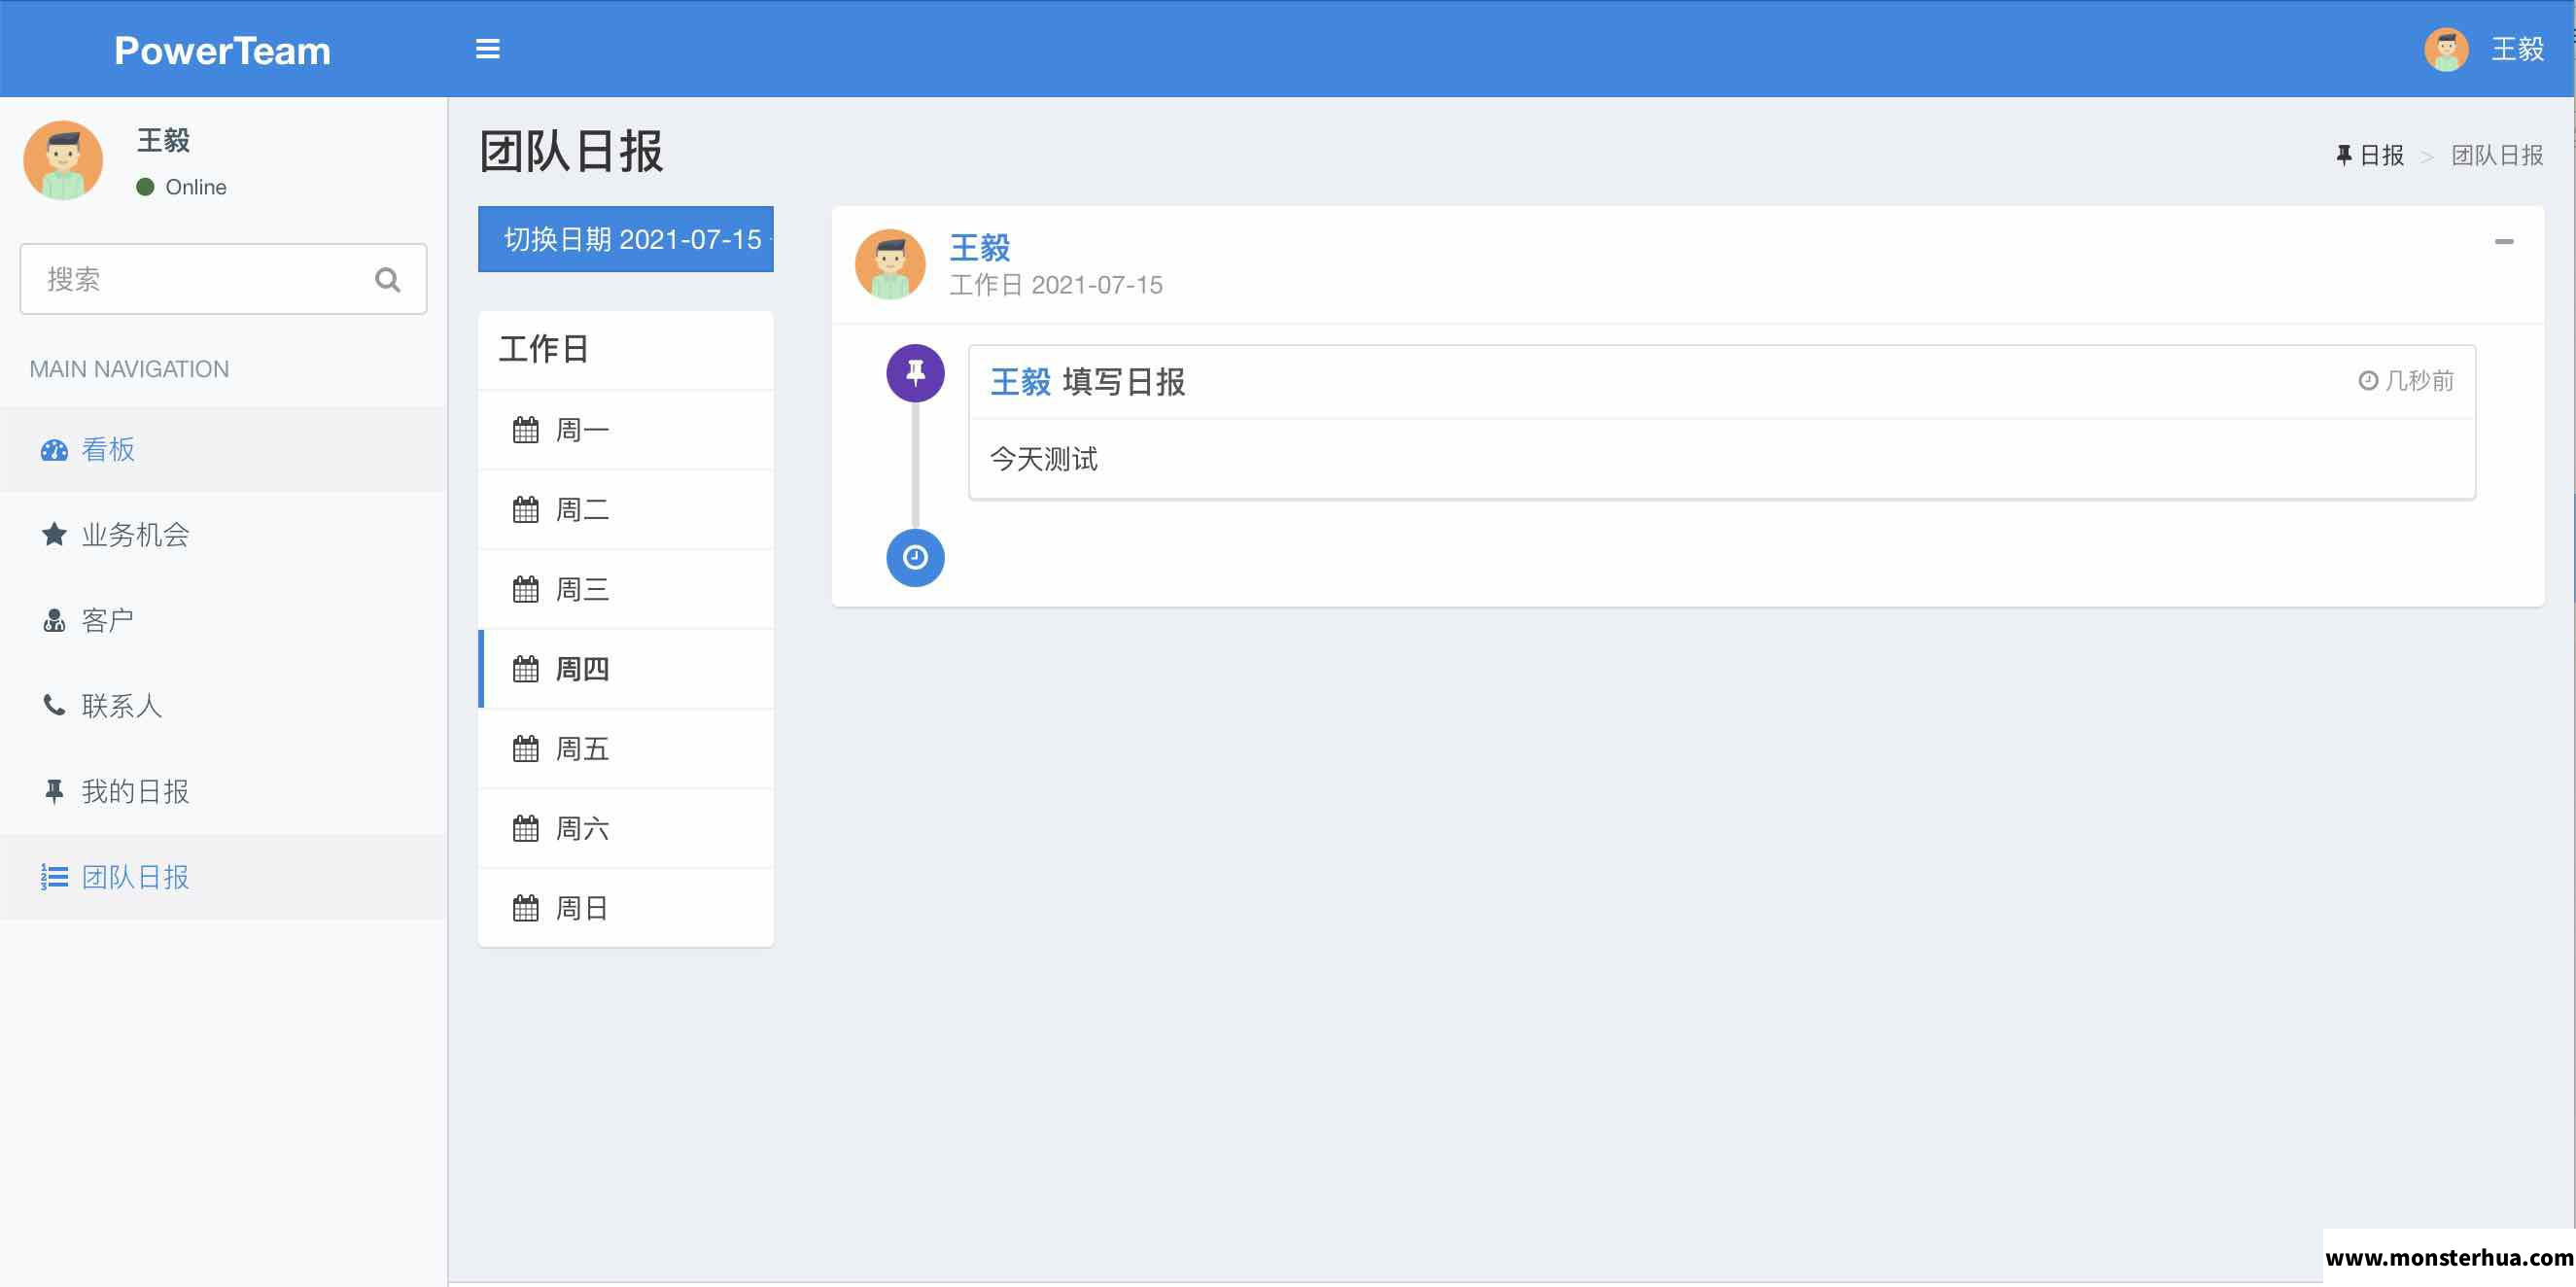
Task: Click 工作日 2021-07-15 subtitle text
Action: click(x=1056, y=285)
